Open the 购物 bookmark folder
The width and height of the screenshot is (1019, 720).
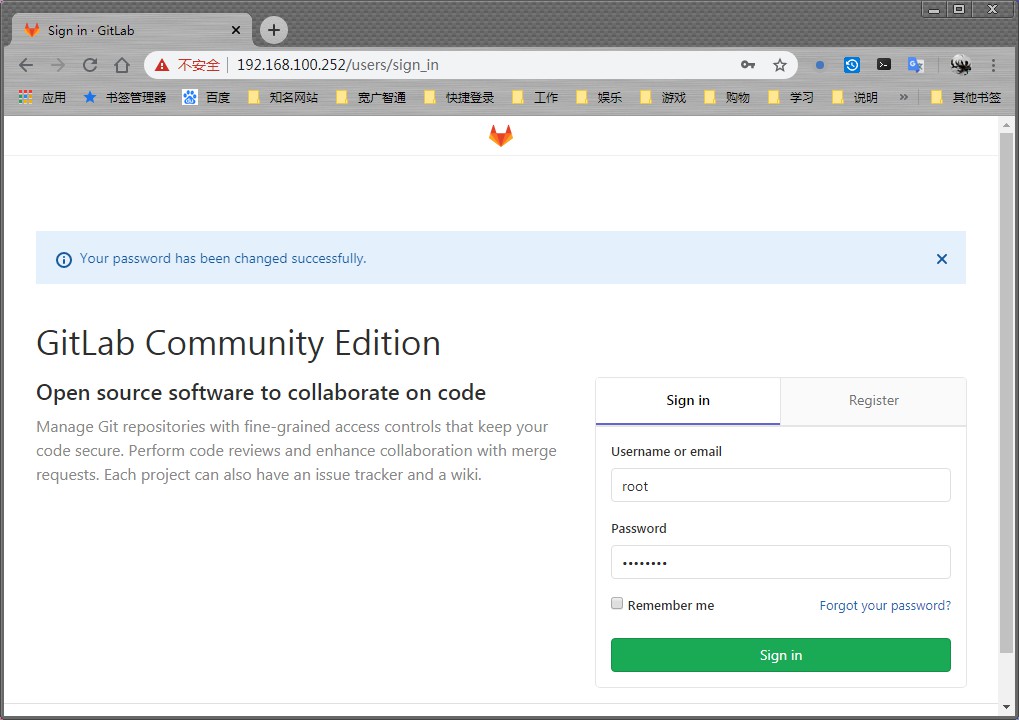click(x=727, y=97)
